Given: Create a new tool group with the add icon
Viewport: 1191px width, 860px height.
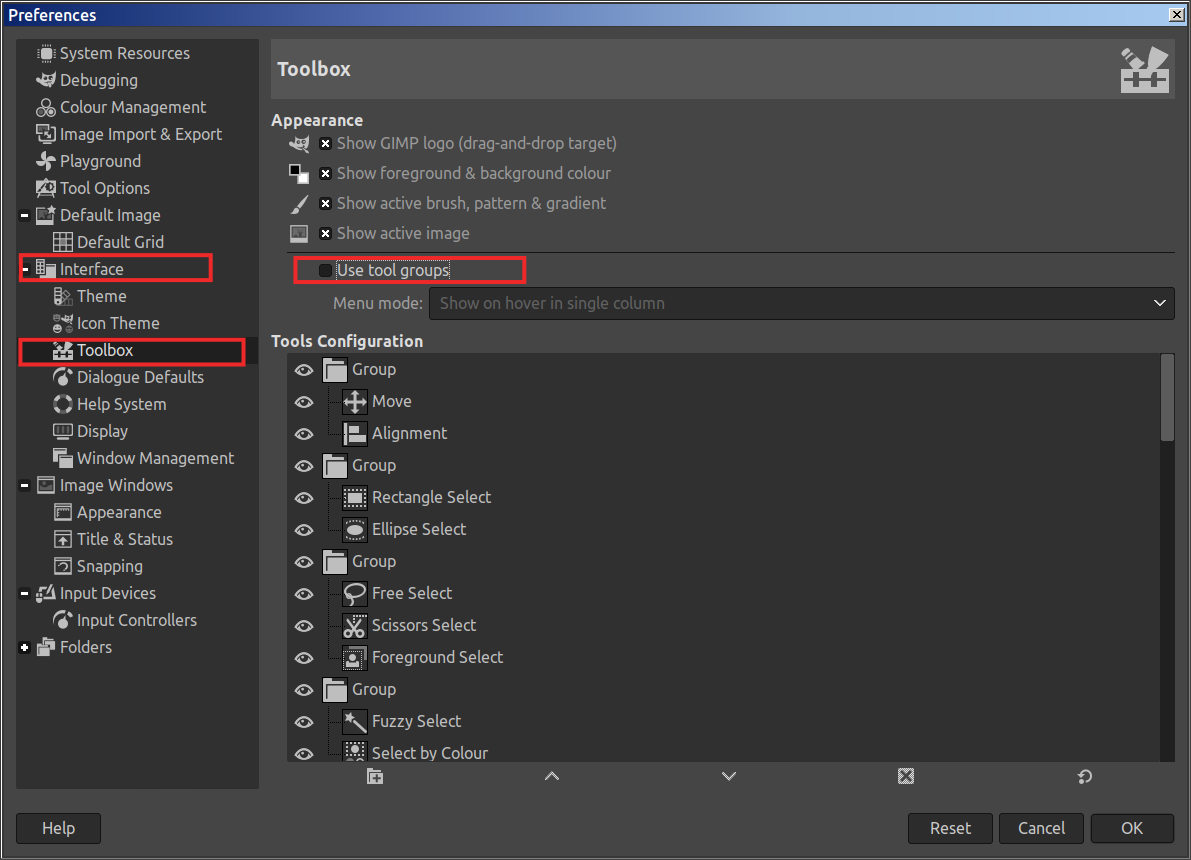Looking at the screenshot, I should [x=375, y=775].
